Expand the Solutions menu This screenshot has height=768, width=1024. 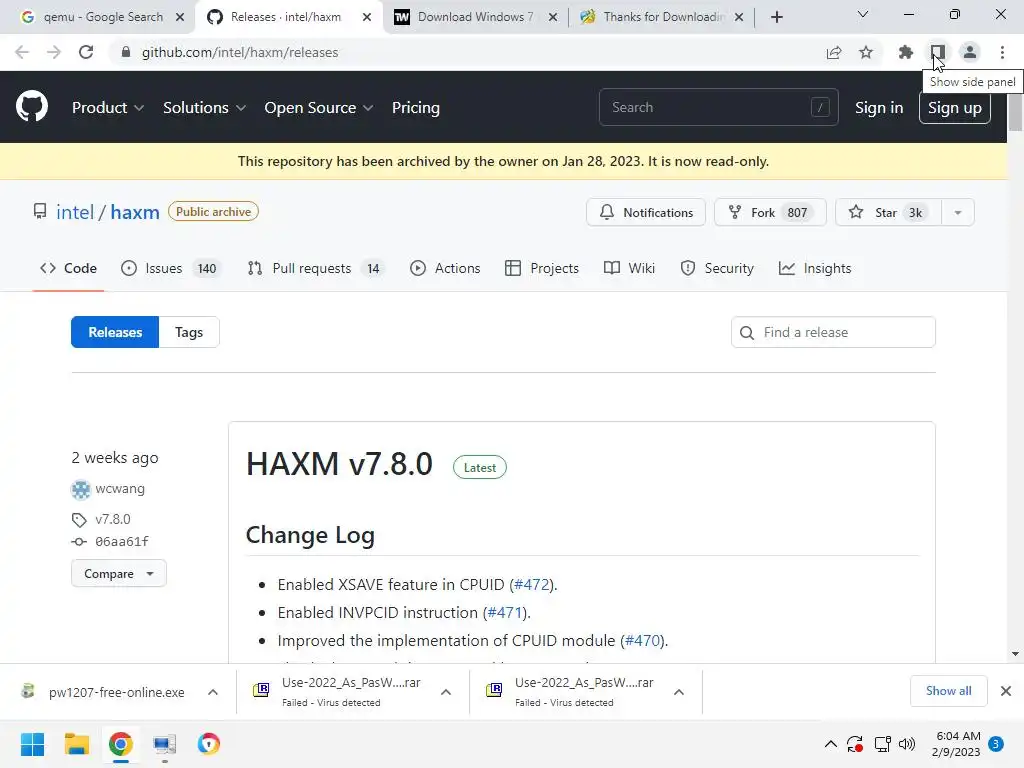[204, 108]
